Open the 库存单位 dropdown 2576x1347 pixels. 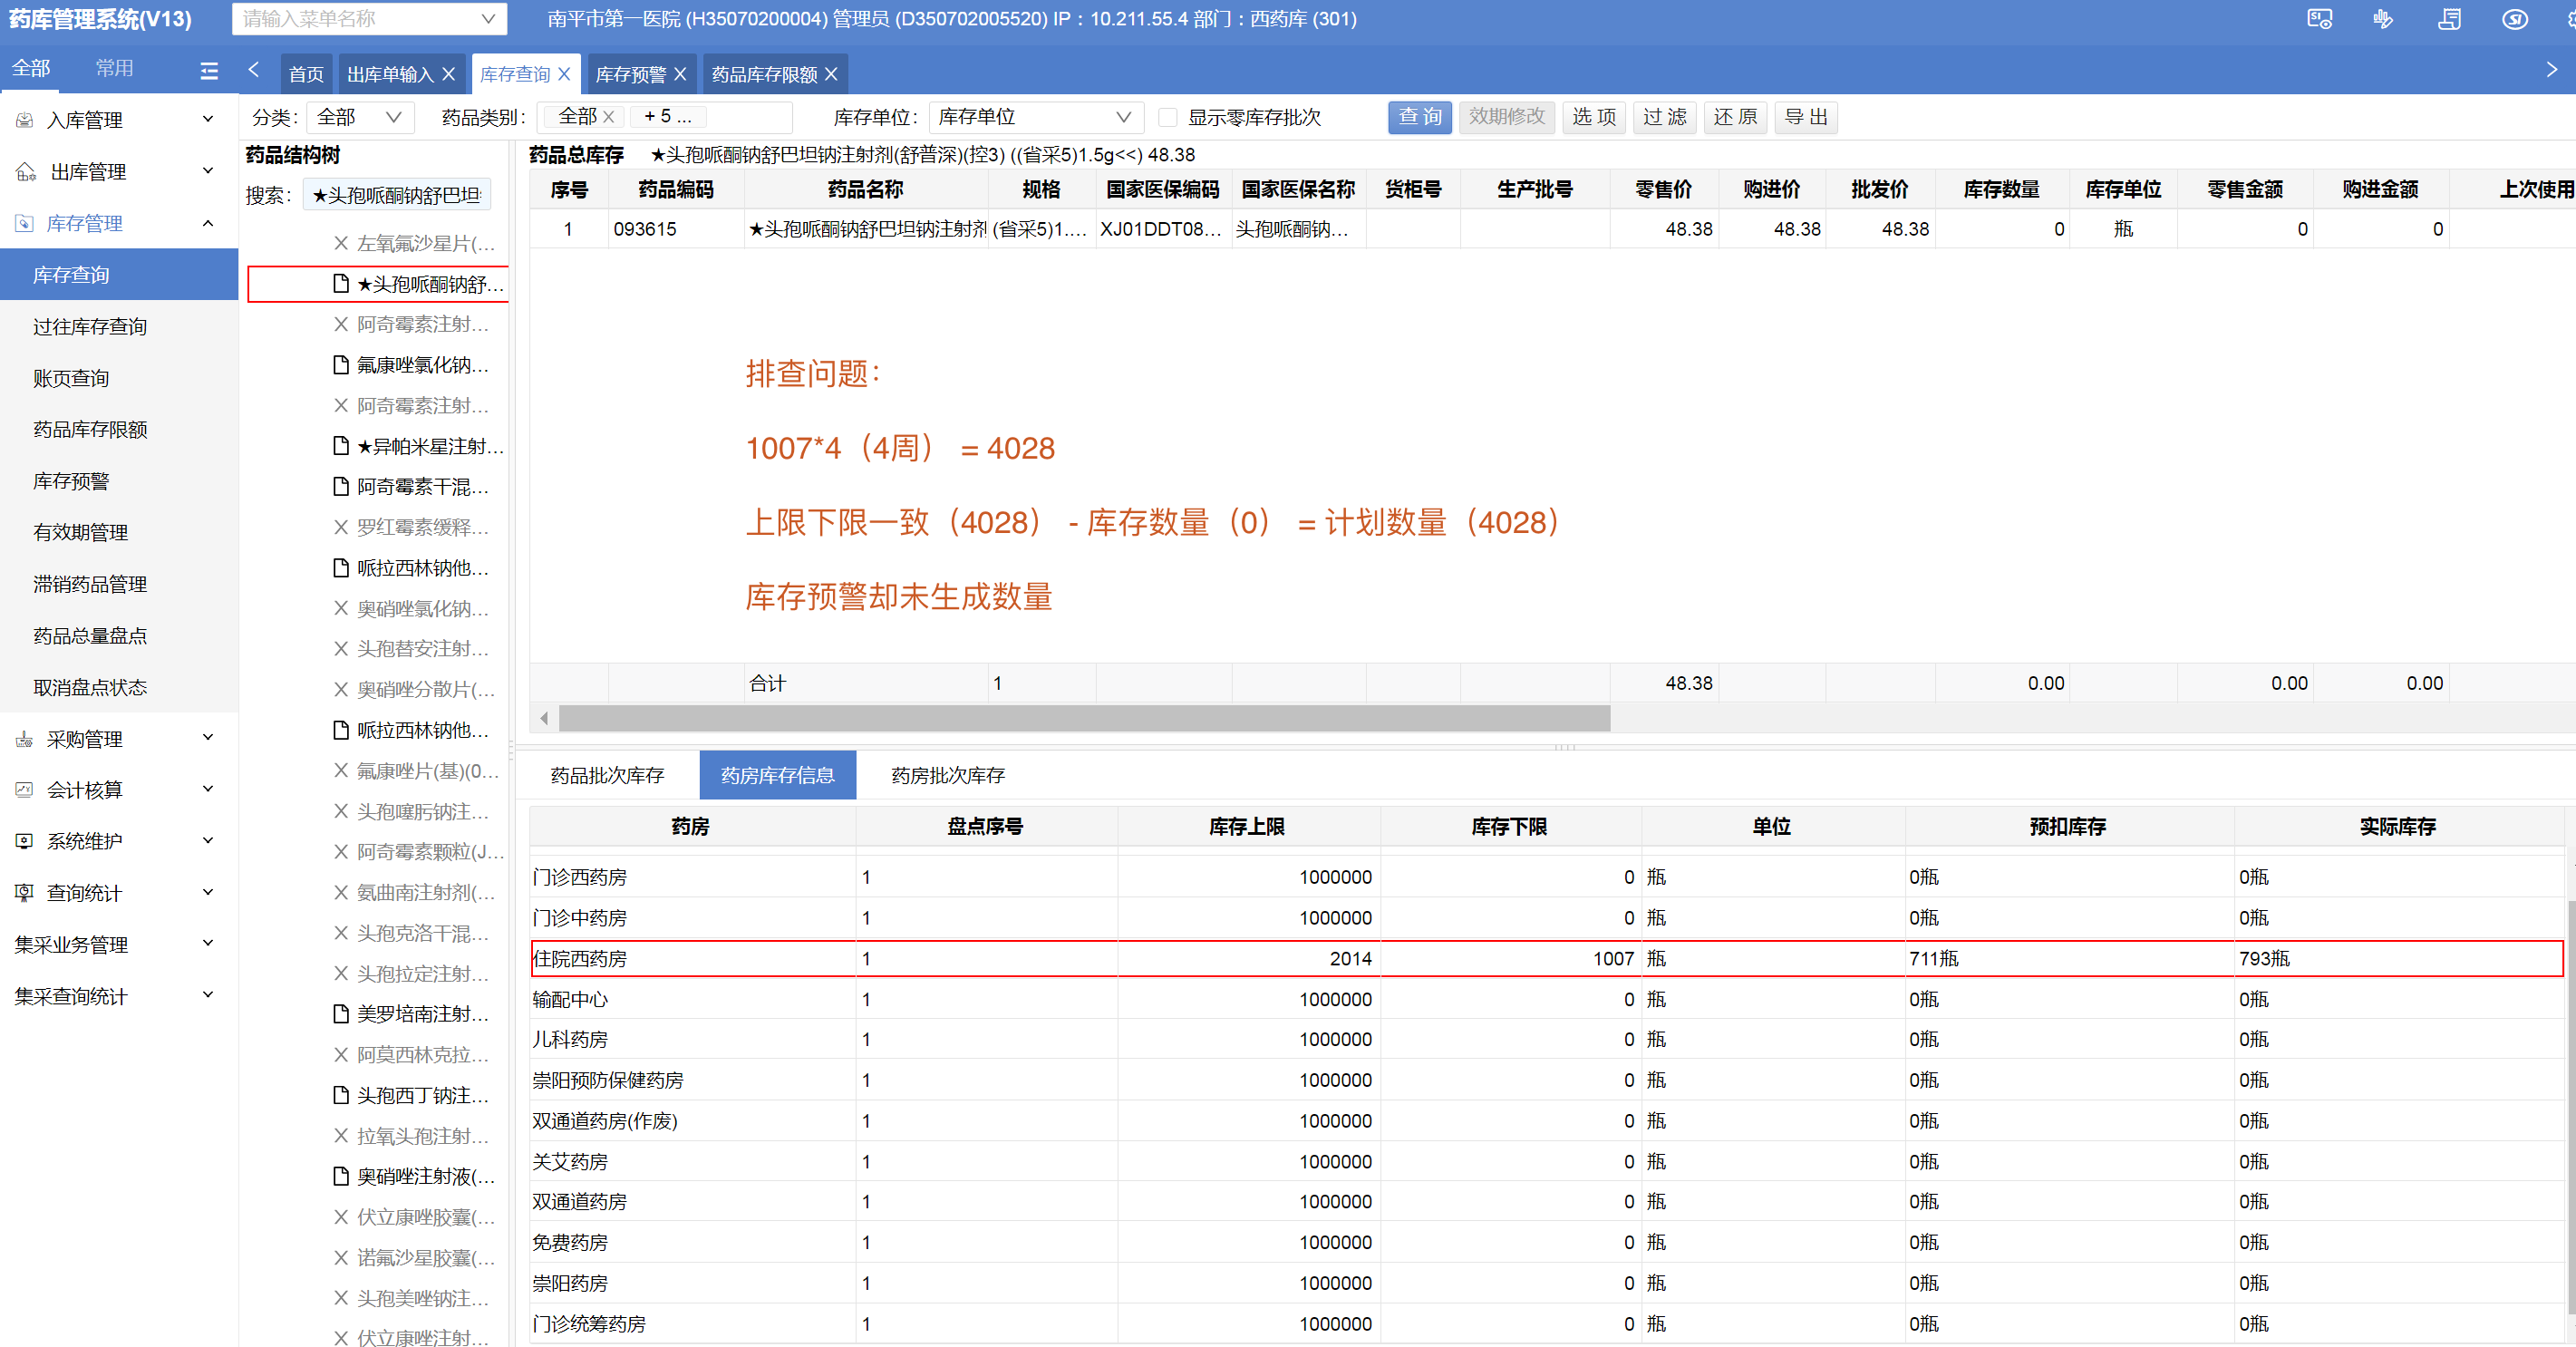(1034, 117)
